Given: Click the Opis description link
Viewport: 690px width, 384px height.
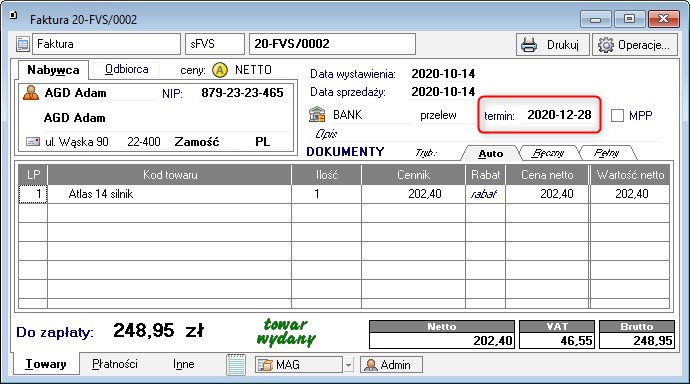Looking at the screenshot, I should (326, 134).
